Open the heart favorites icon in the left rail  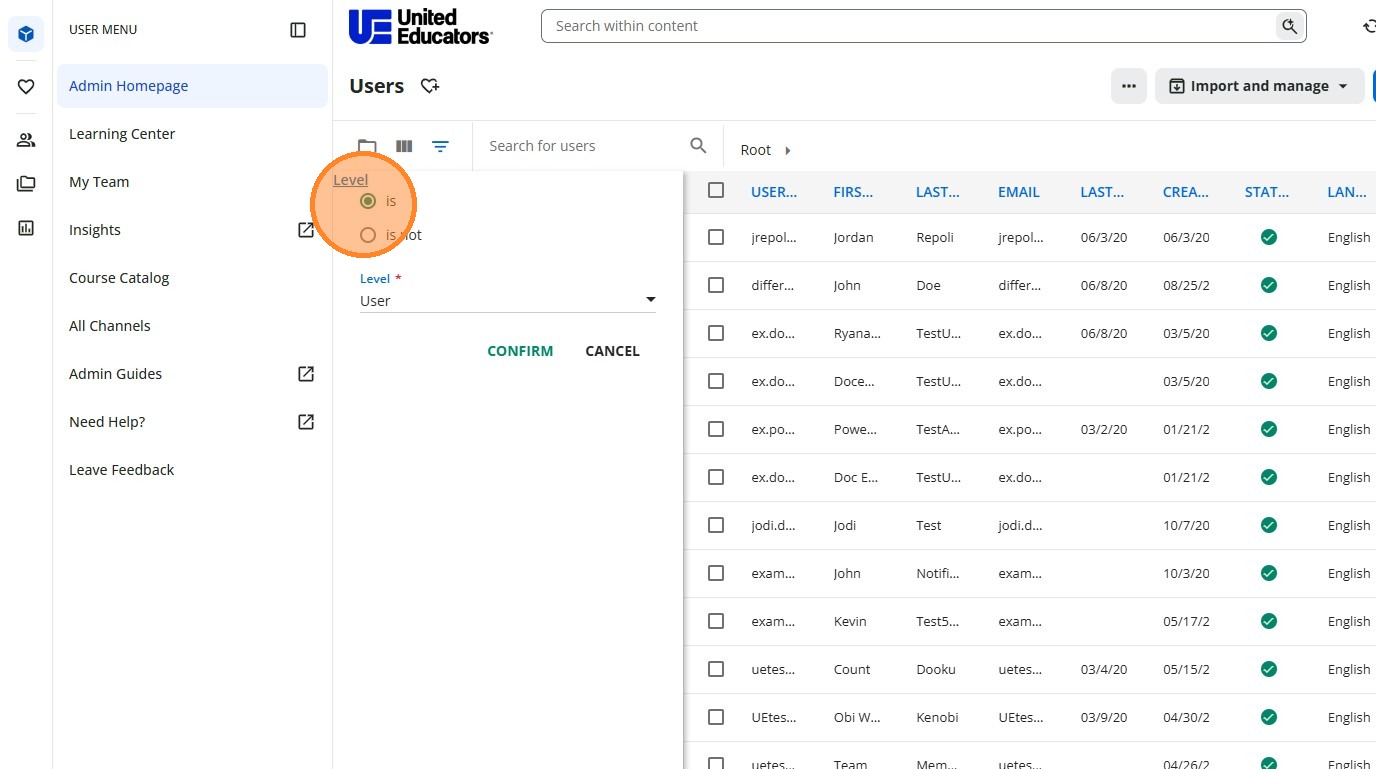26,87
